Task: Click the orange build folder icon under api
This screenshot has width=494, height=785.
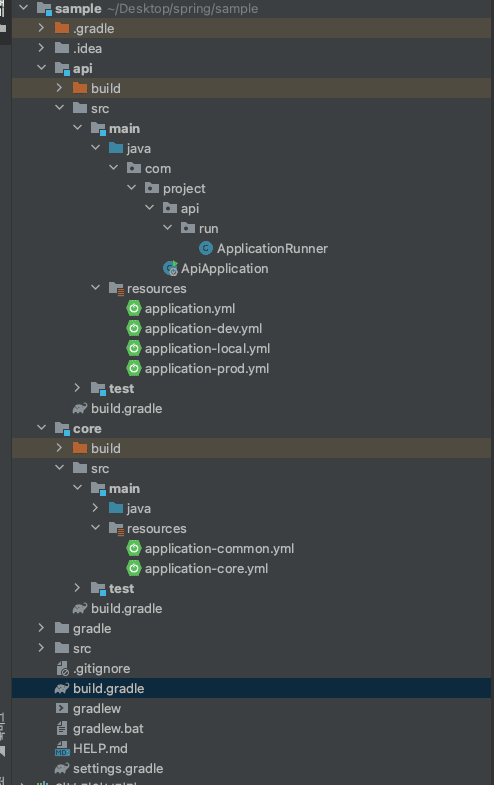Action: pyautogui.click(x=80, y=88)
